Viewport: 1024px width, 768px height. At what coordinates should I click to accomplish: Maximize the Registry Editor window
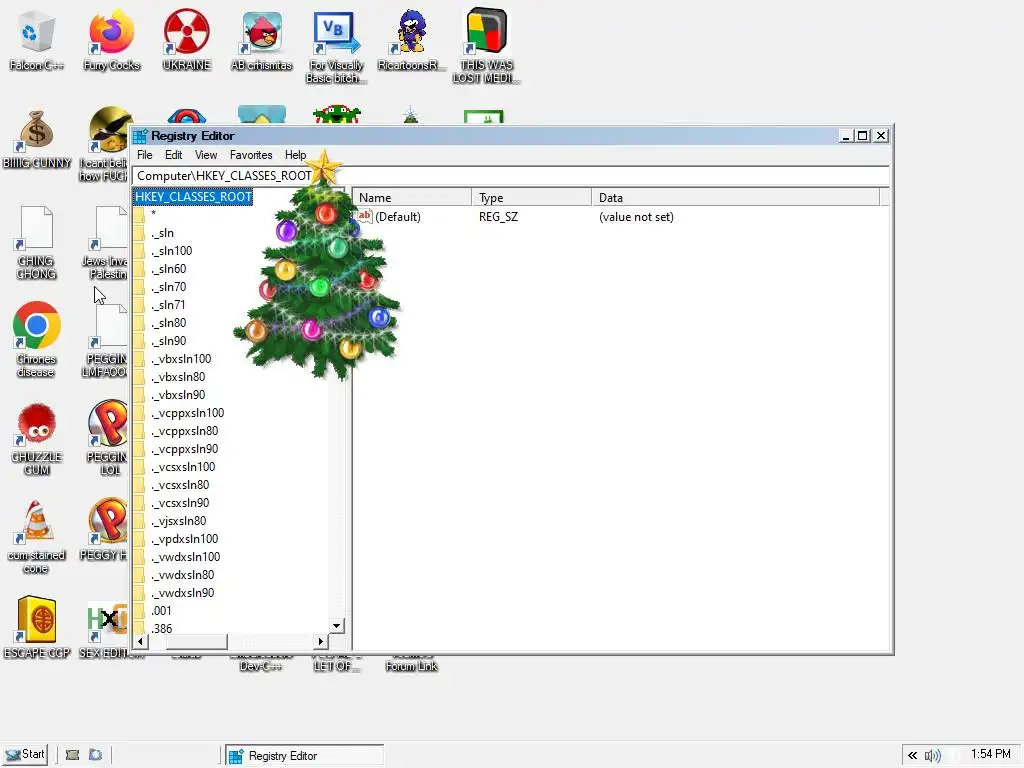(863, 136)
